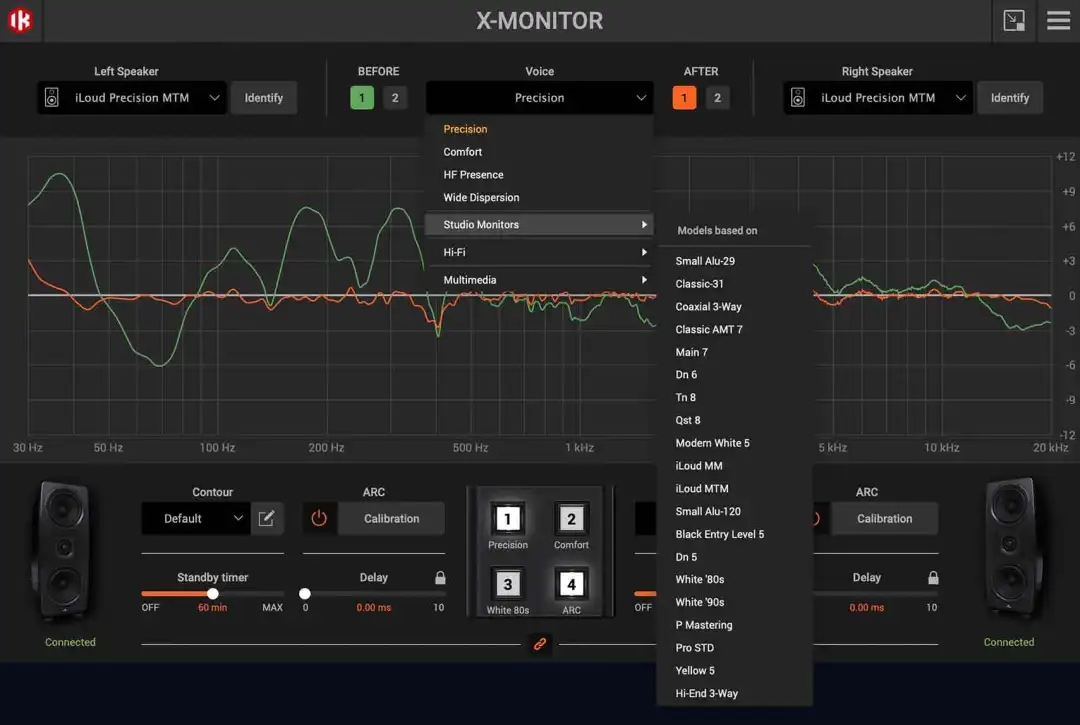Viewport: 1080px width, 725px height.
Task: Click the 60 min standby timer value
Action: point(212,607)
